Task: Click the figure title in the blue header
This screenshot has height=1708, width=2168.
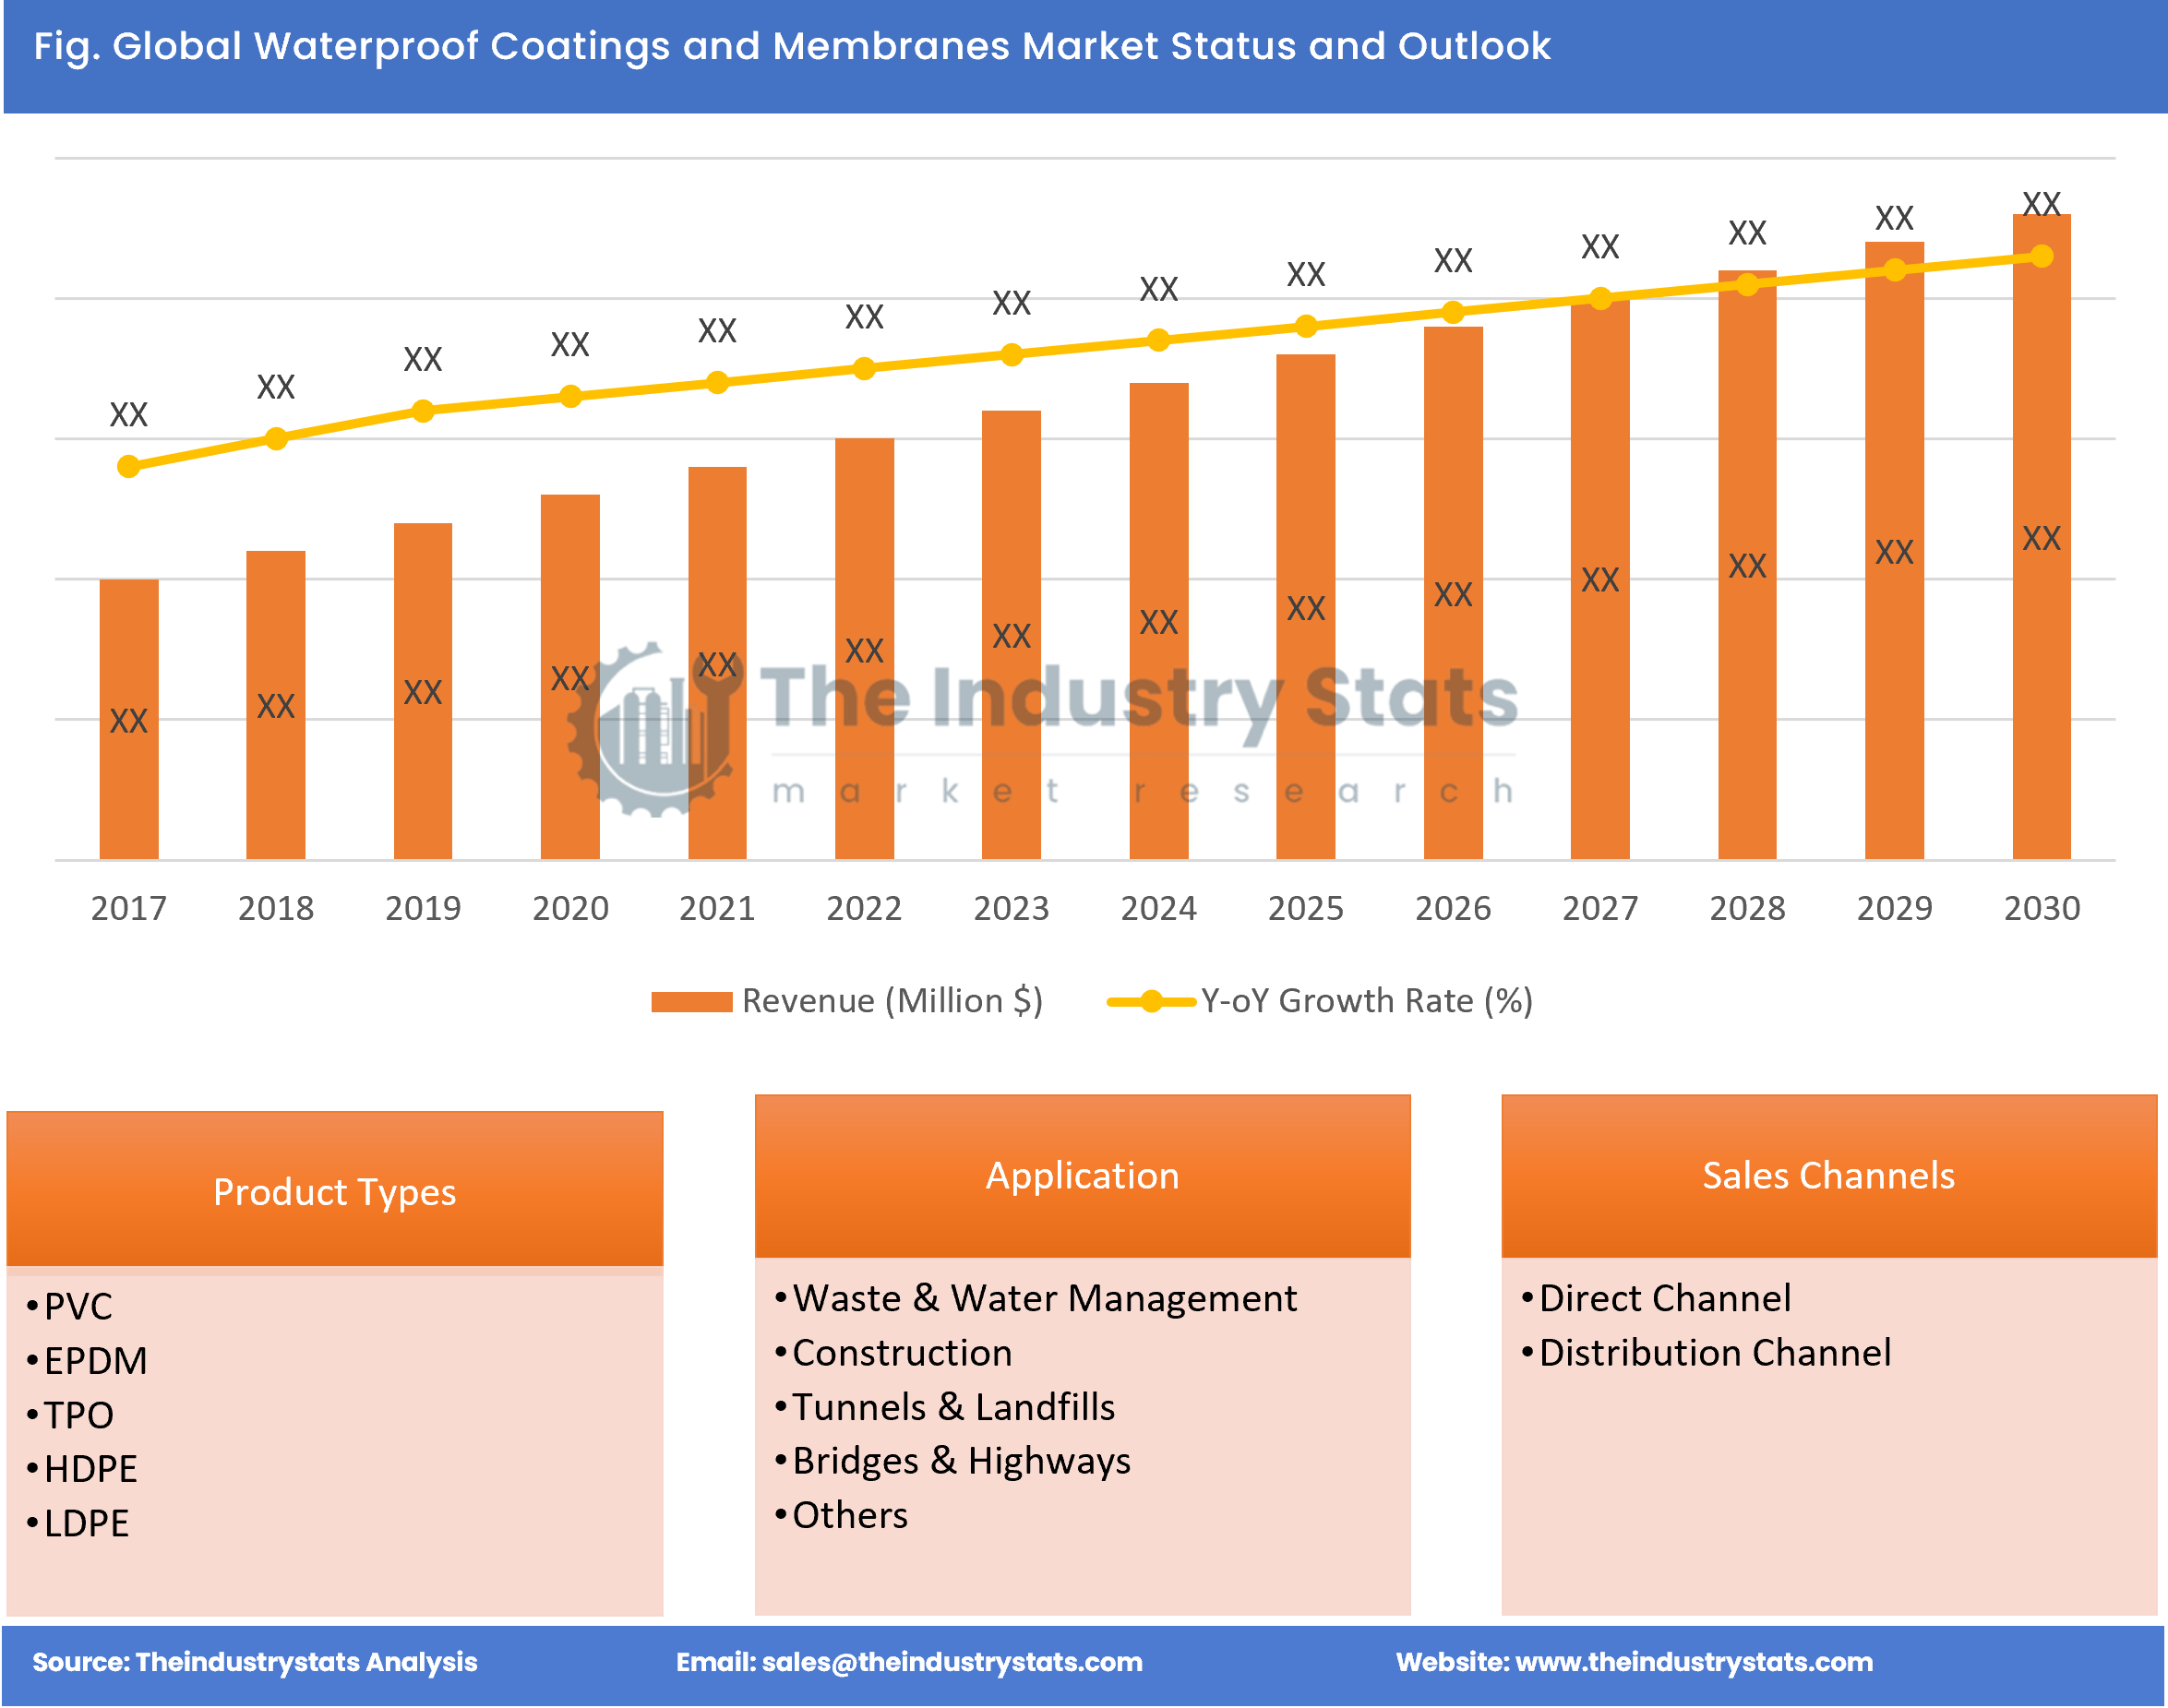Action: [792, 46]
